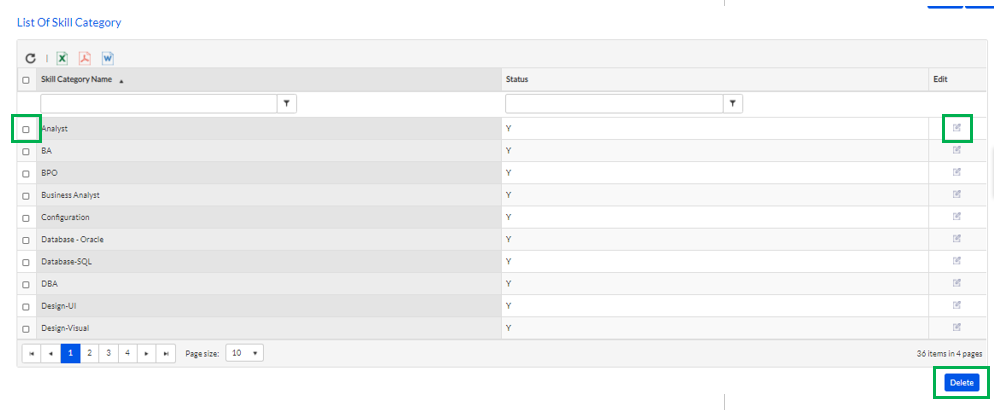994x410 pixels.
Task: Sort by Skill Category Name header
Action: [76, 80]
